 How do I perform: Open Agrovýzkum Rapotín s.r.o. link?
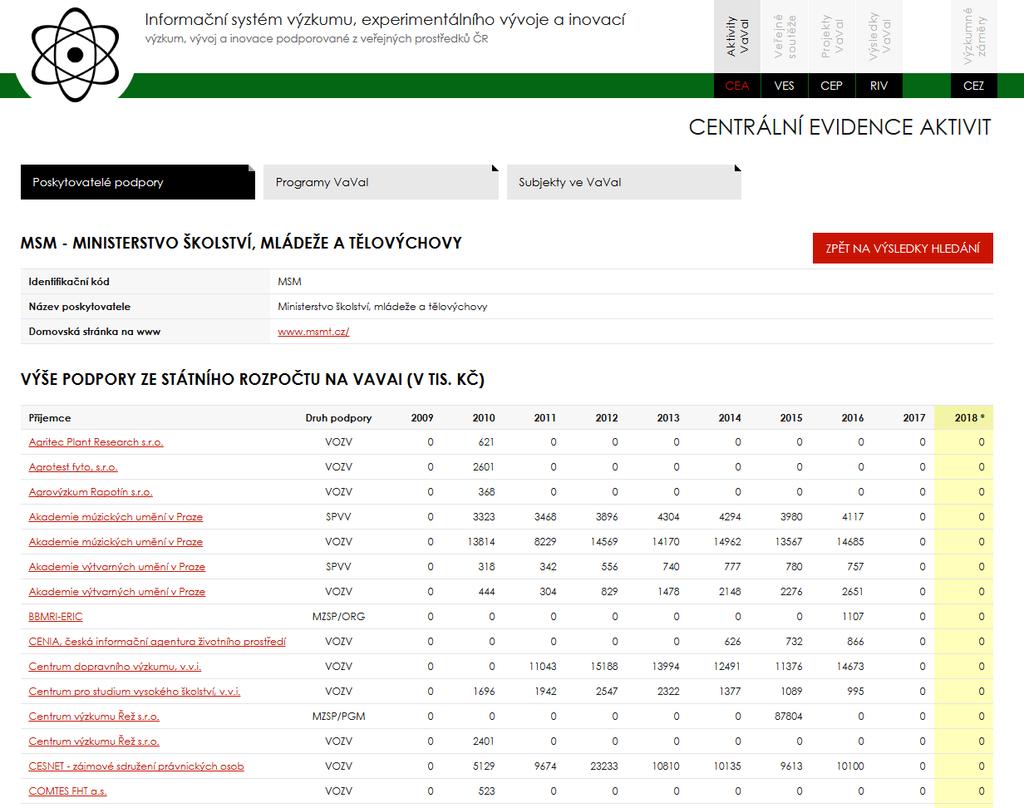(90, 492)
